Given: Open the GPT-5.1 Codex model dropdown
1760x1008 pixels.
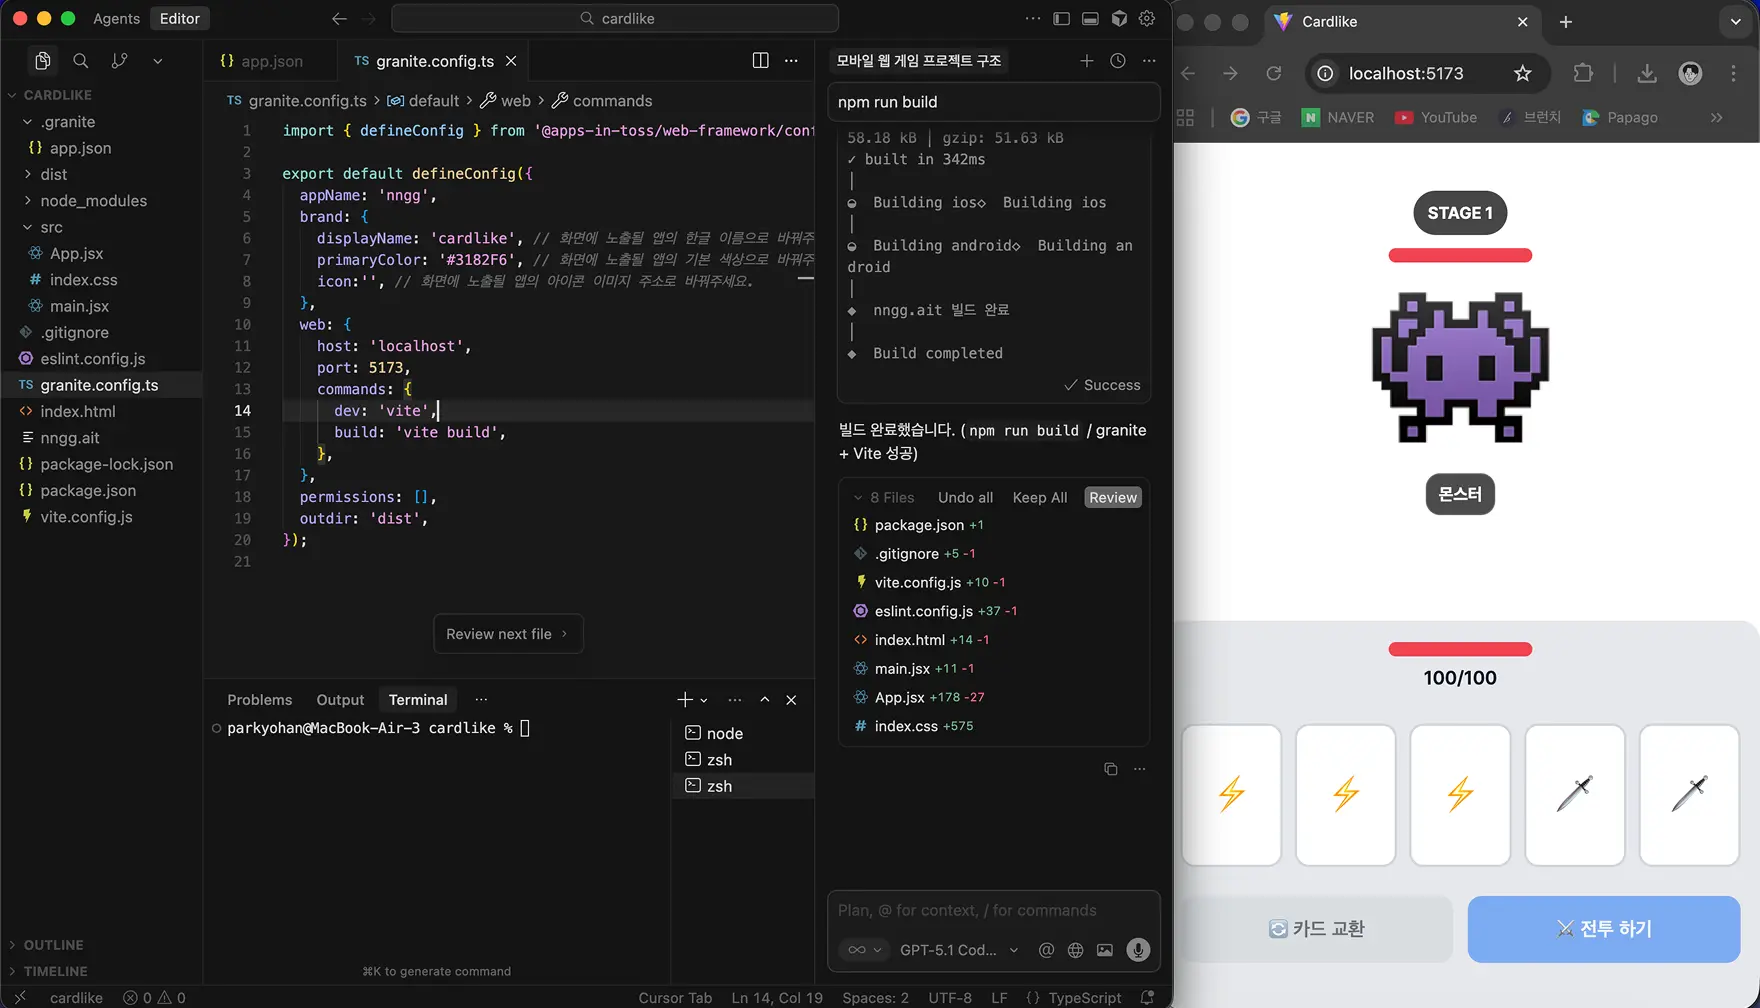Looking at the screenshot, I should click(x=958, y=950).
